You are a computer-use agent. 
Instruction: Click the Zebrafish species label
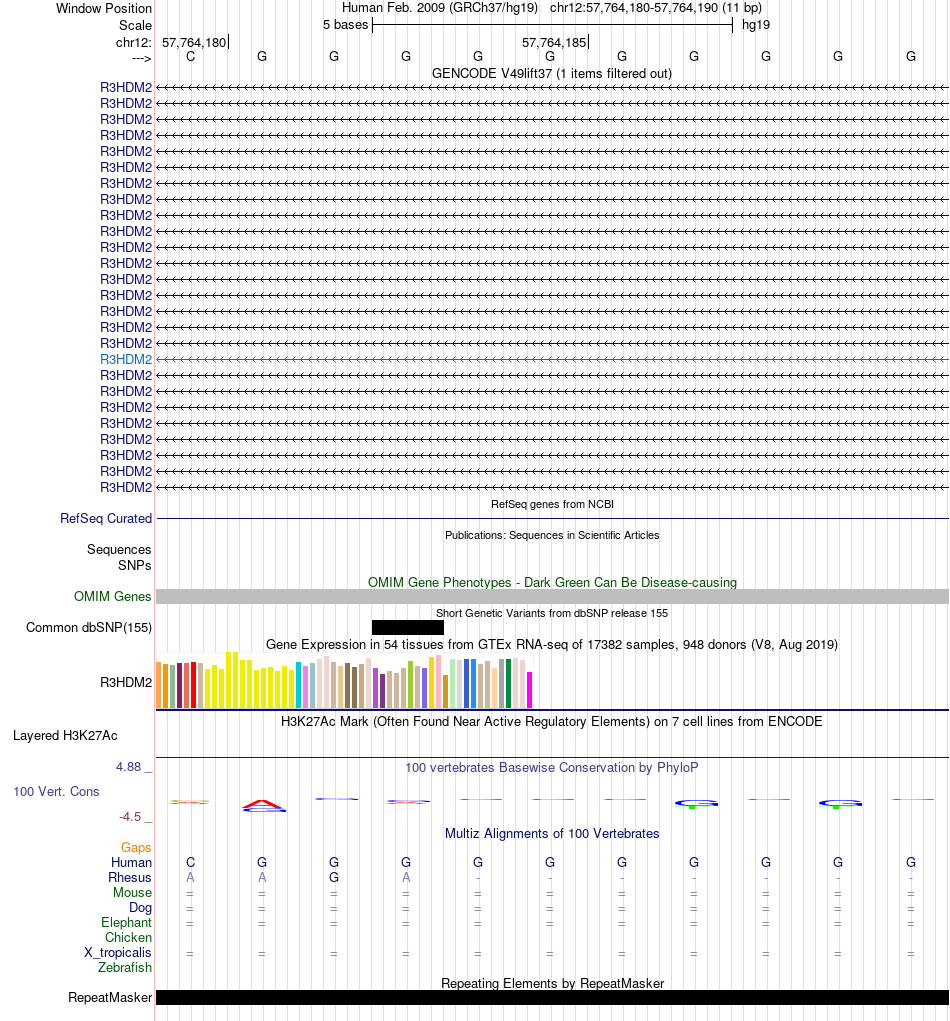[125, 968]
